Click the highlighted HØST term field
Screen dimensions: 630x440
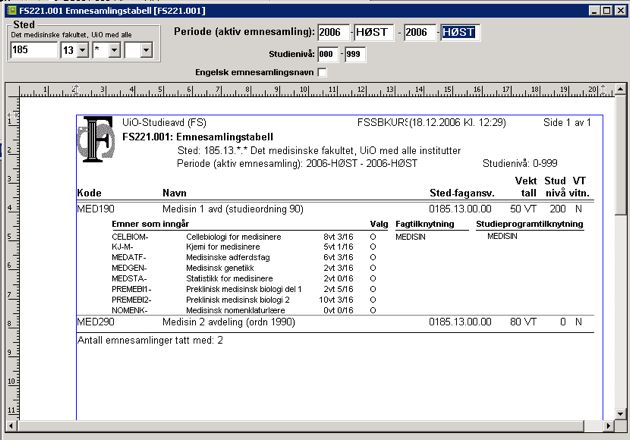[x=460, y=32]
